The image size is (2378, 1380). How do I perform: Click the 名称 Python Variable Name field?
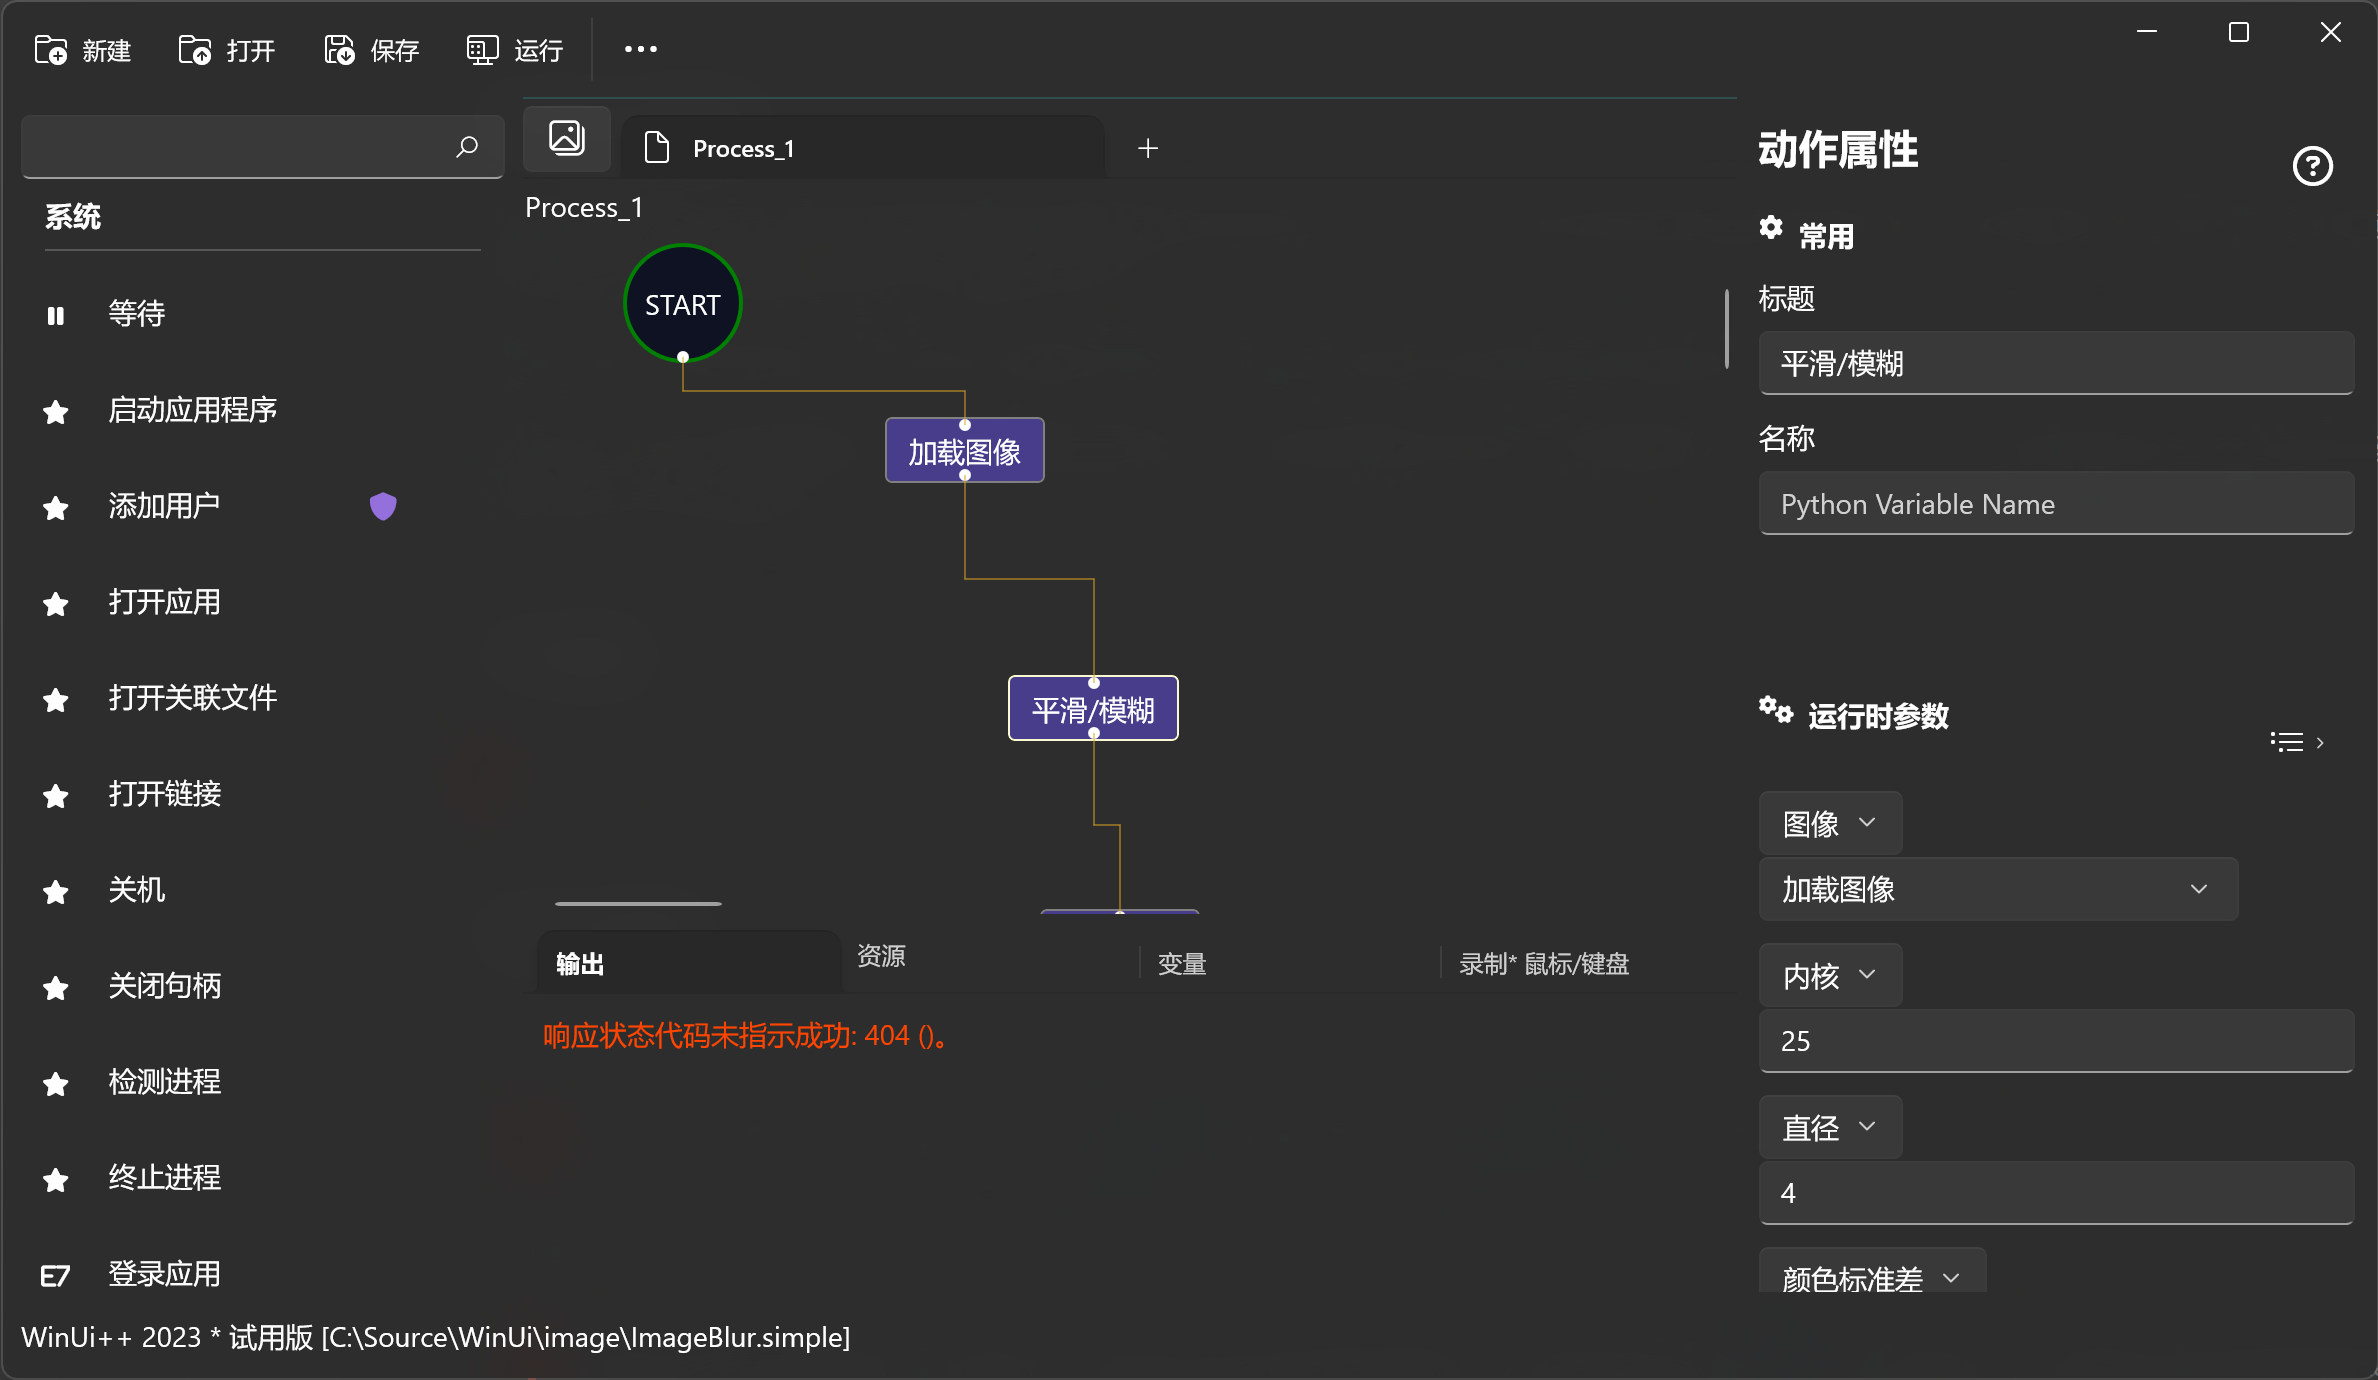pyautogui.click(x=2056, y=504)
